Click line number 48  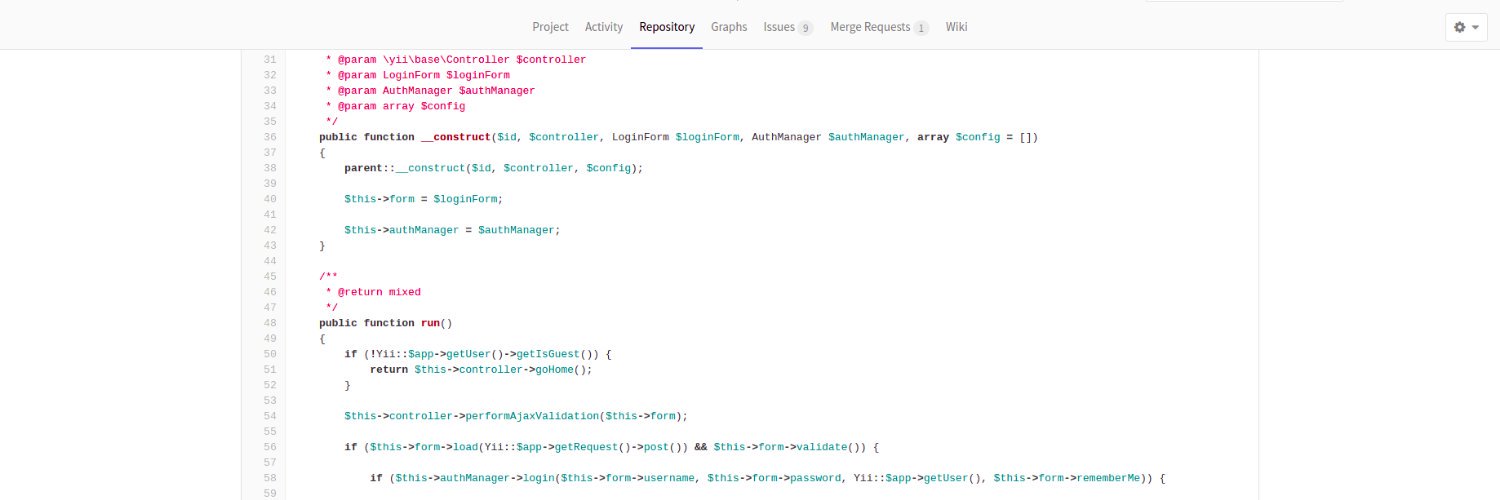point(270,323)
